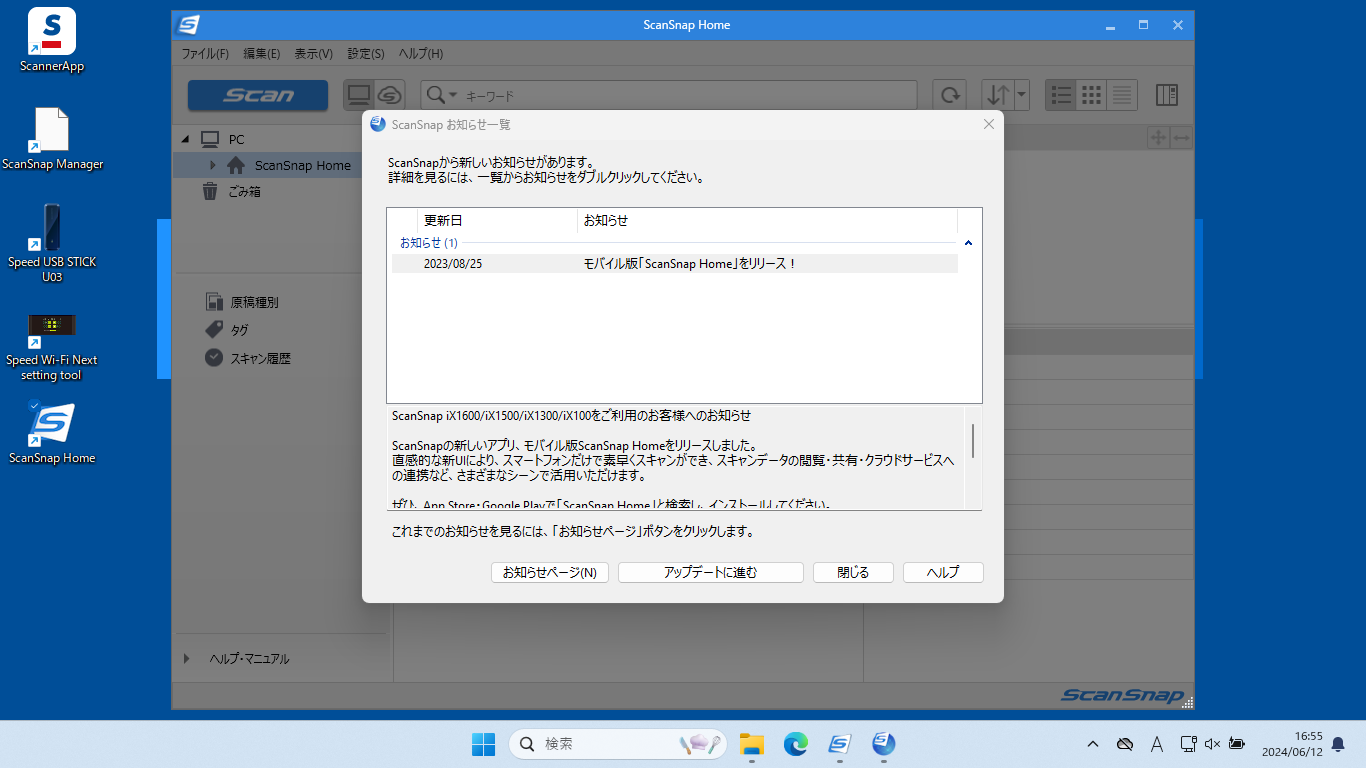
Task: Select the ScanSnap Home folder in tree
Action: tap(302, 165)
